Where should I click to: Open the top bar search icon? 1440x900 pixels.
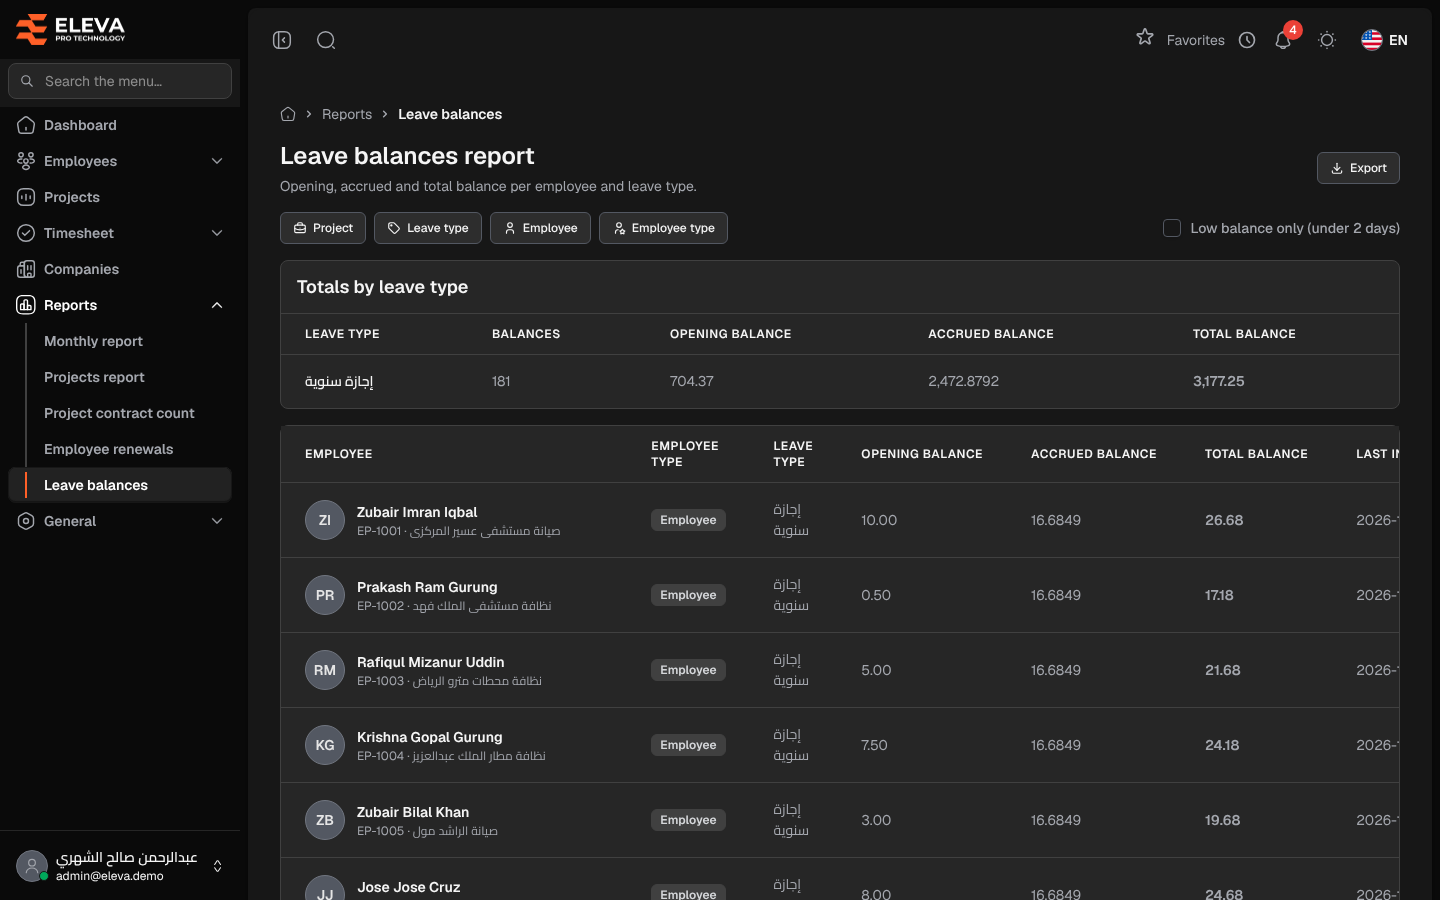[326, 40]
